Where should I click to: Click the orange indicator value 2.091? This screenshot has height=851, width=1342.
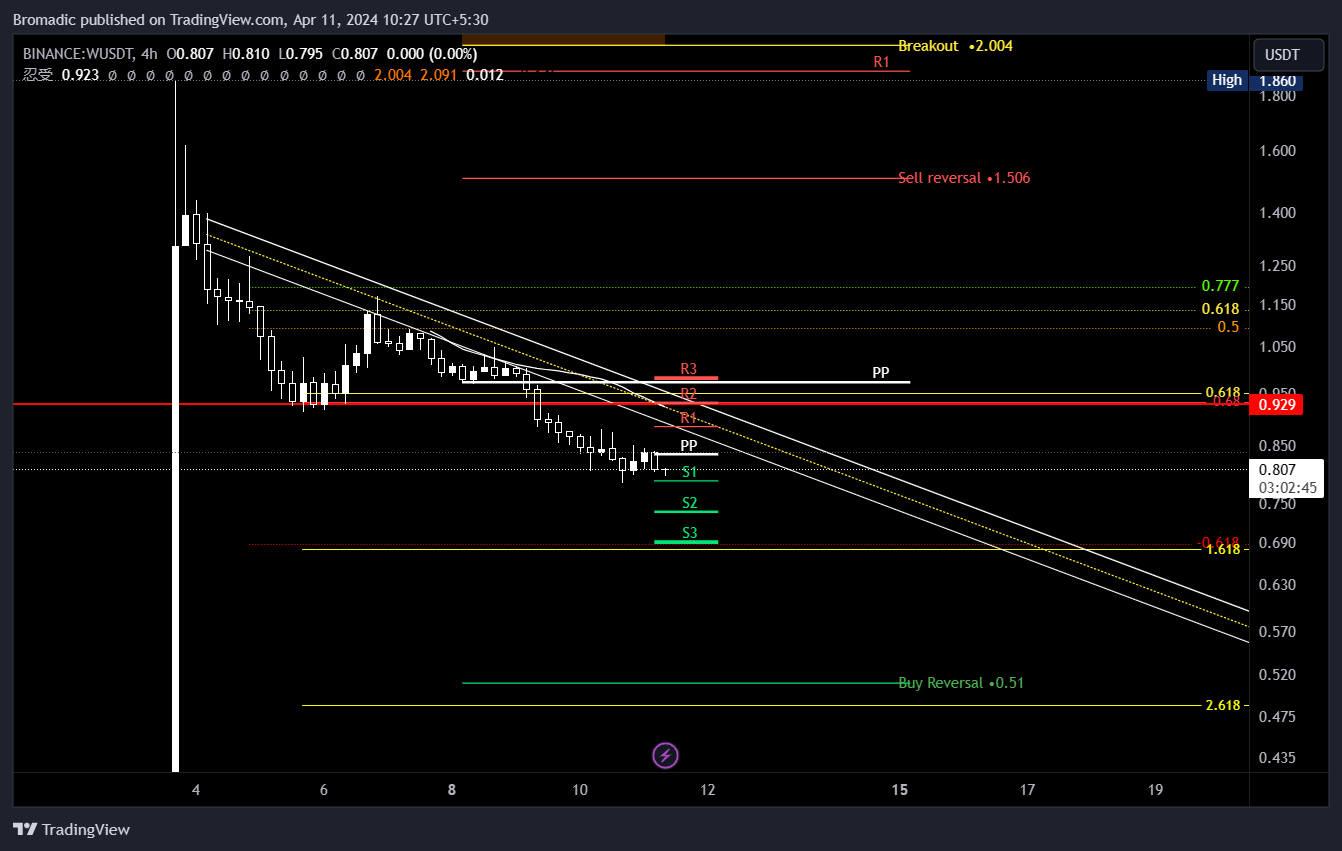pos(440,75)
